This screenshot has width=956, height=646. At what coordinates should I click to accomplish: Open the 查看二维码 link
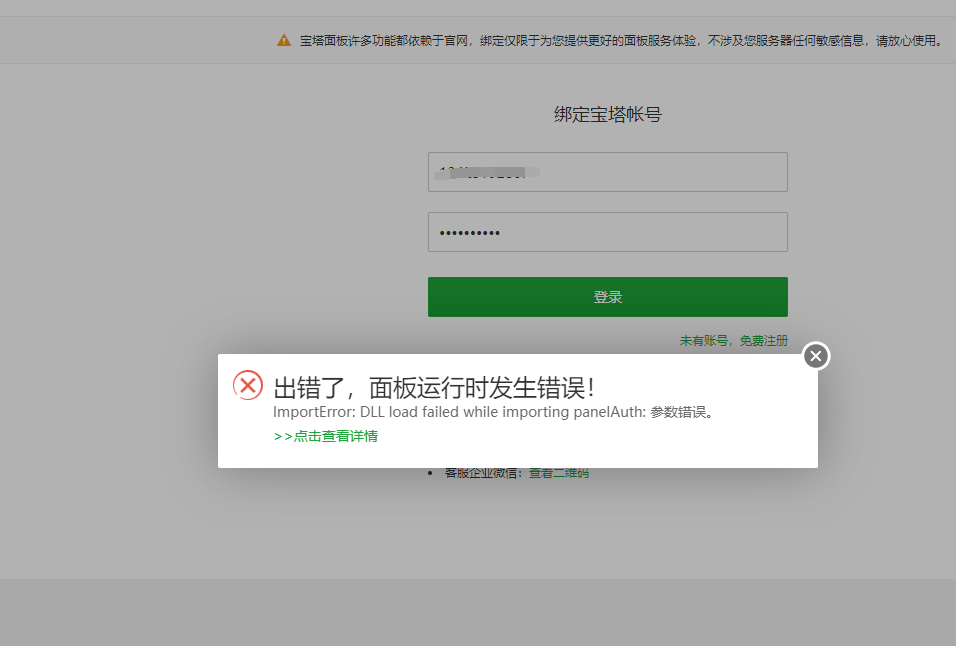pos(558,473)
